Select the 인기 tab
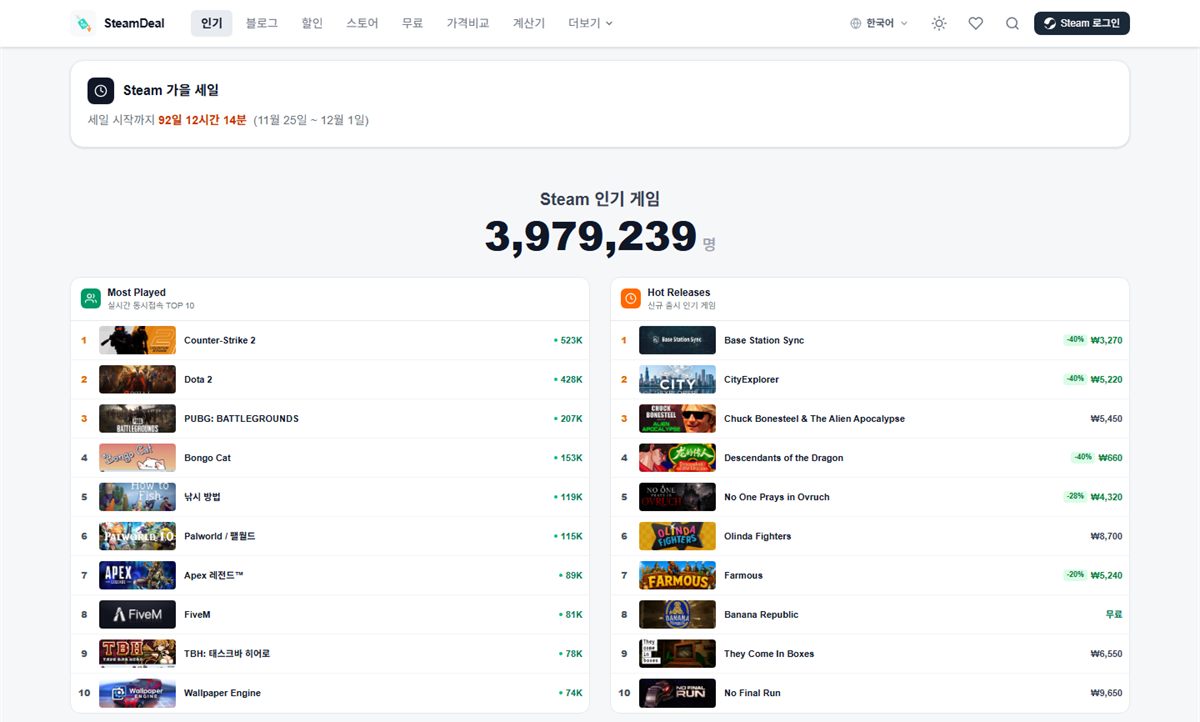 (211, 23)
